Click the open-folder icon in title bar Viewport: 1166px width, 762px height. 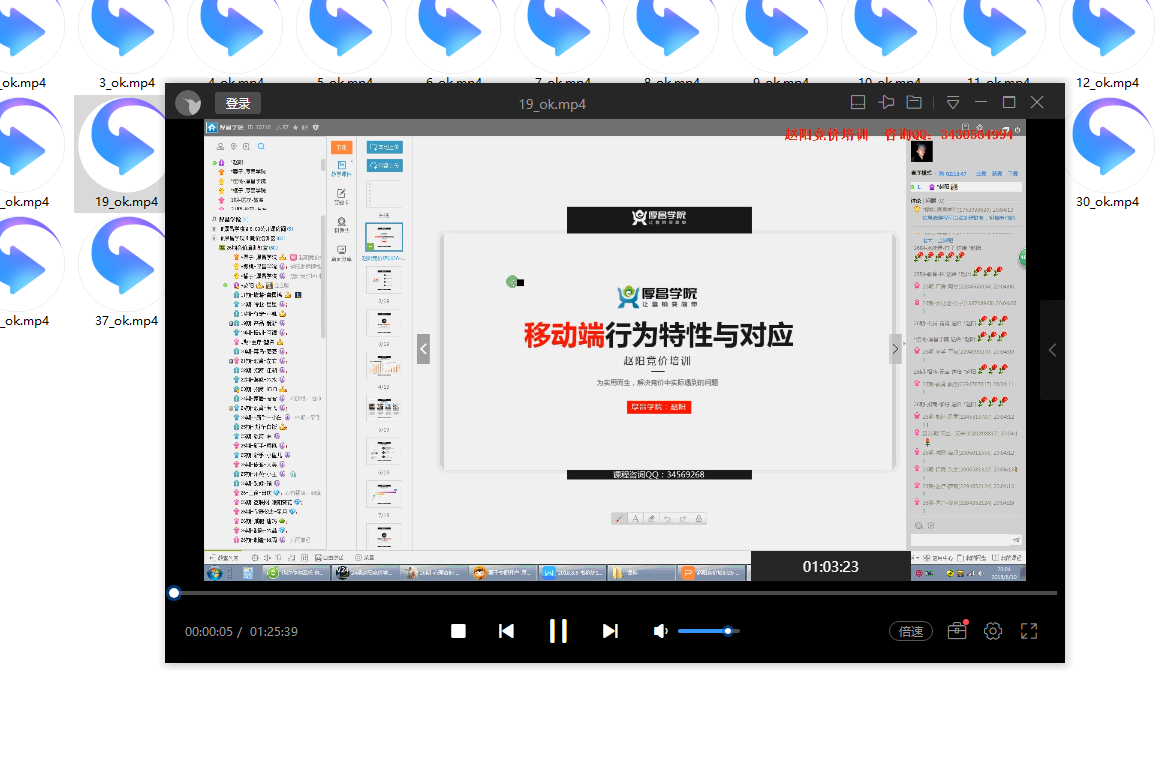[x=914, y=103]
